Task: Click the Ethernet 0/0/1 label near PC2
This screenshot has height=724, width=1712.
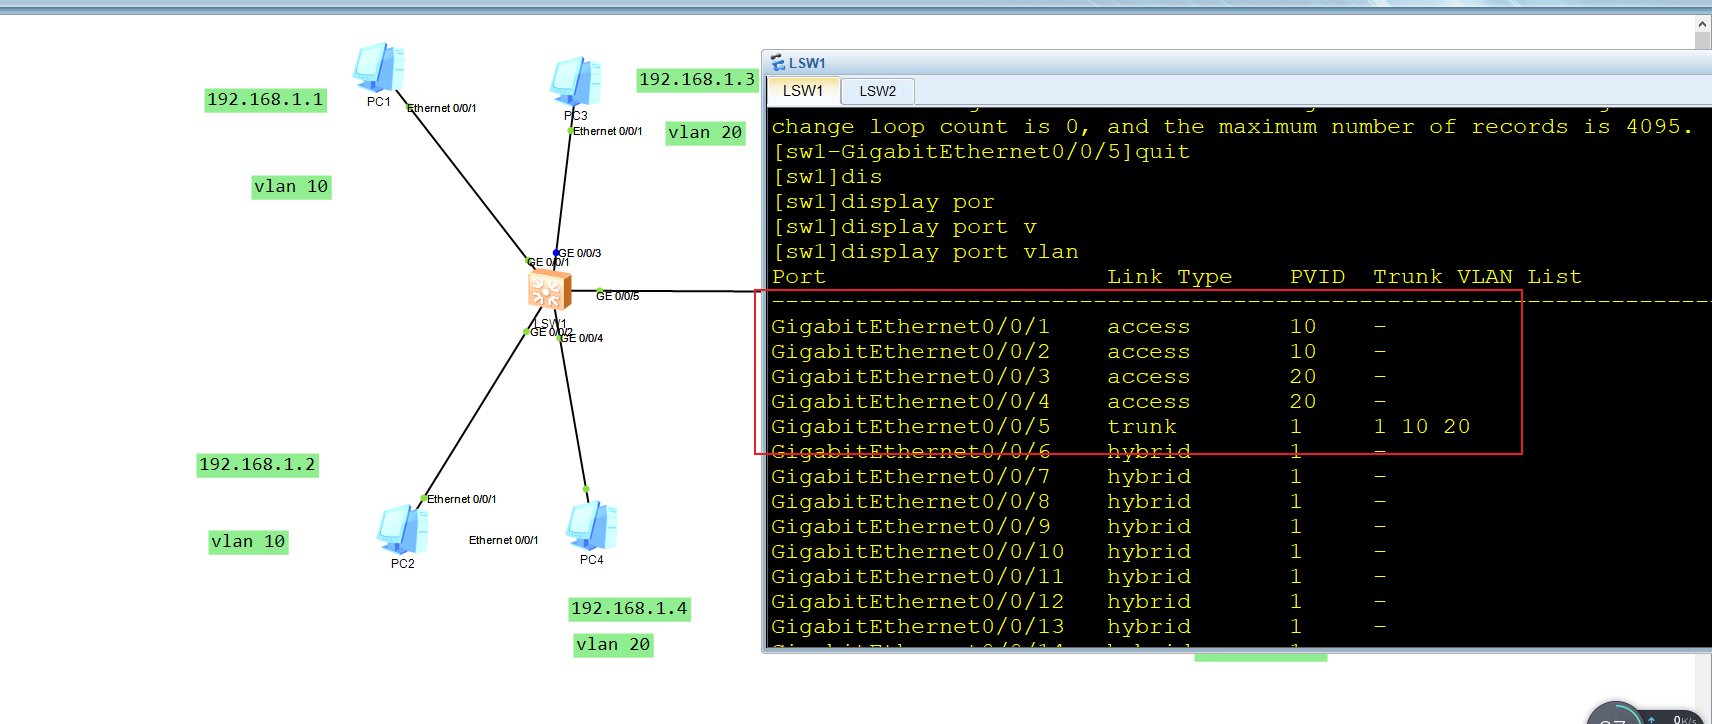Action: (x=462, y=499)
